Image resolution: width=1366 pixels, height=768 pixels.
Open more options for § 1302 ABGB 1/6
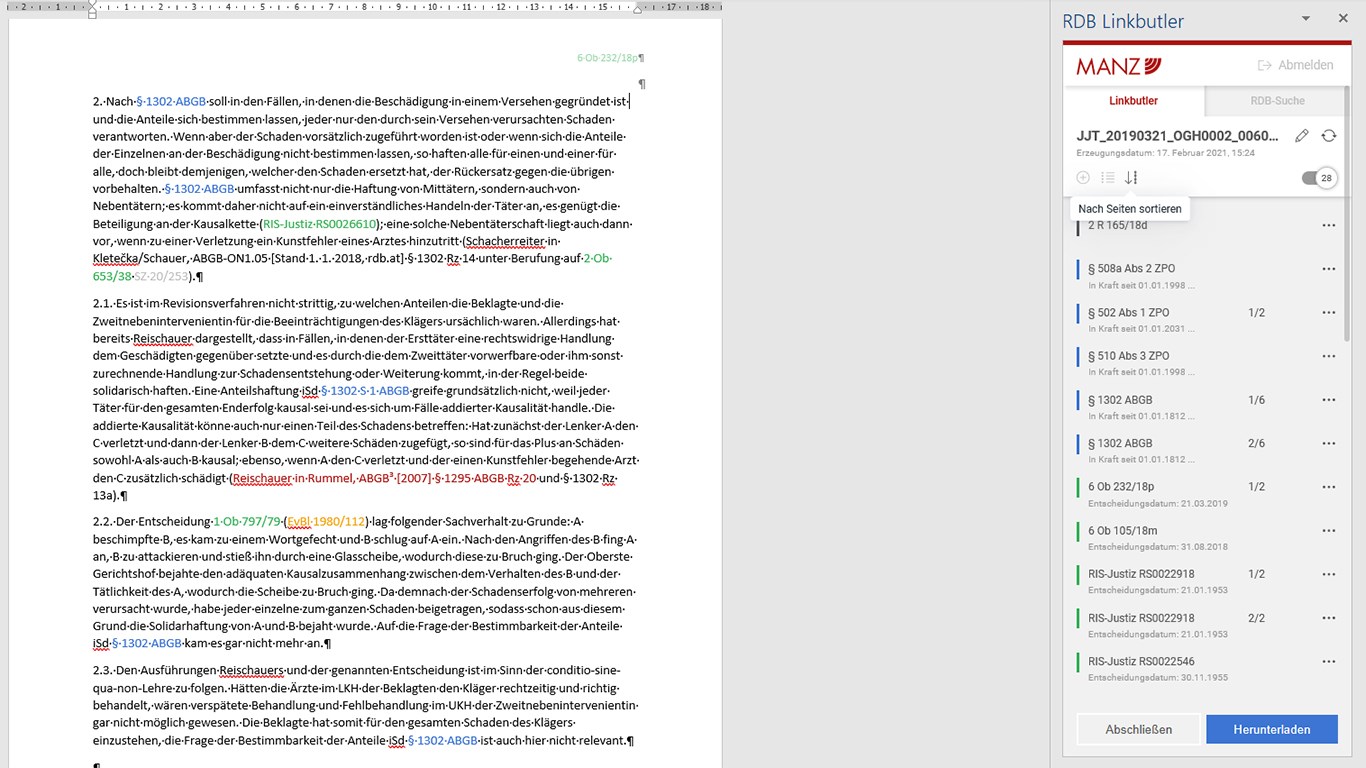(x=1328, y=400)
